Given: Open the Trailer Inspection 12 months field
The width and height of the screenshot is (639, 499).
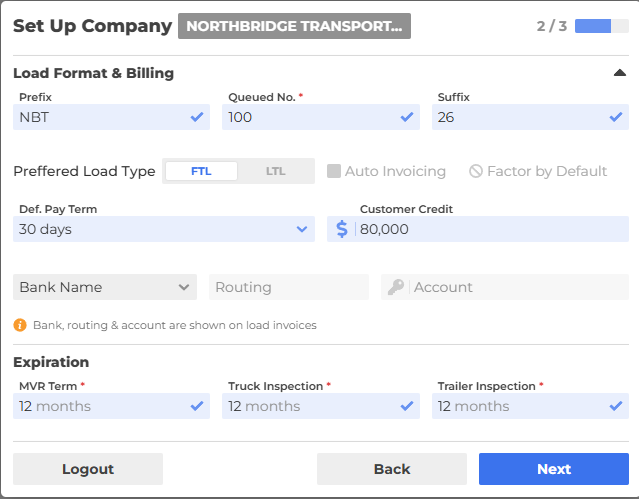Looking at the screenshot, I should click(530, 406).
